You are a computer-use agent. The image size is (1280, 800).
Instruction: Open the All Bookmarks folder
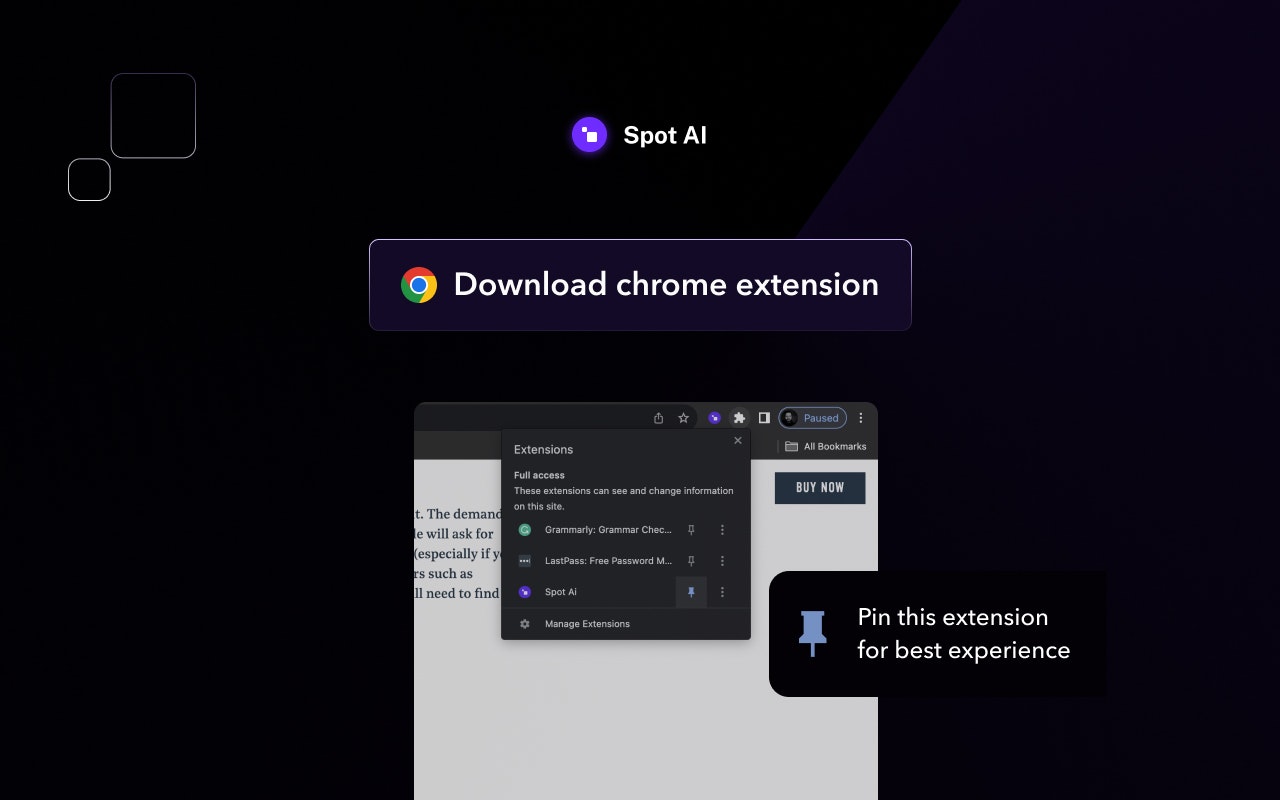tap(826, 446)
